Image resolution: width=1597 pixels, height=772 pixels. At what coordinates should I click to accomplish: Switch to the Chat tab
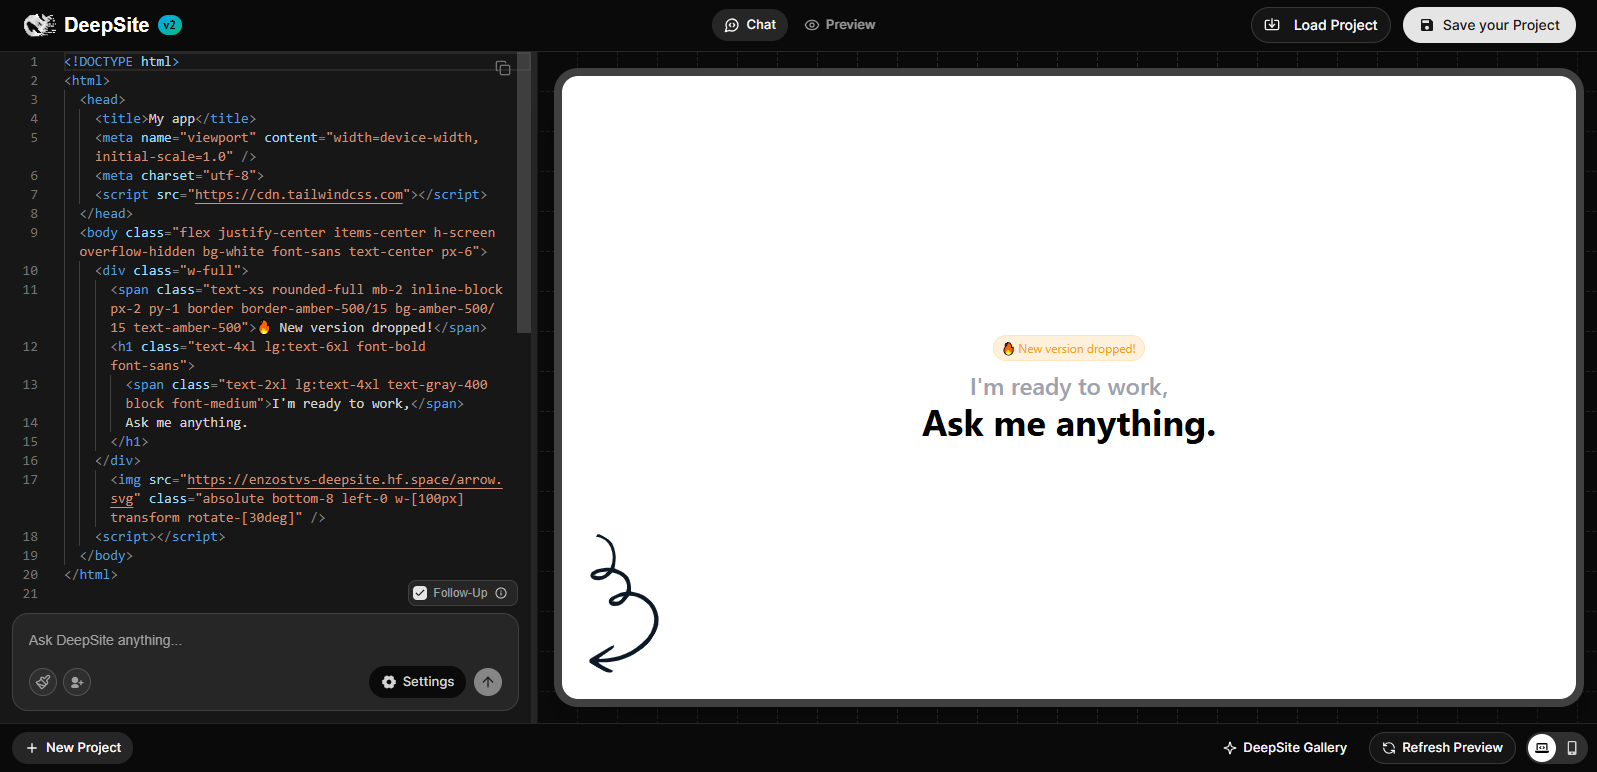[750, 25]
